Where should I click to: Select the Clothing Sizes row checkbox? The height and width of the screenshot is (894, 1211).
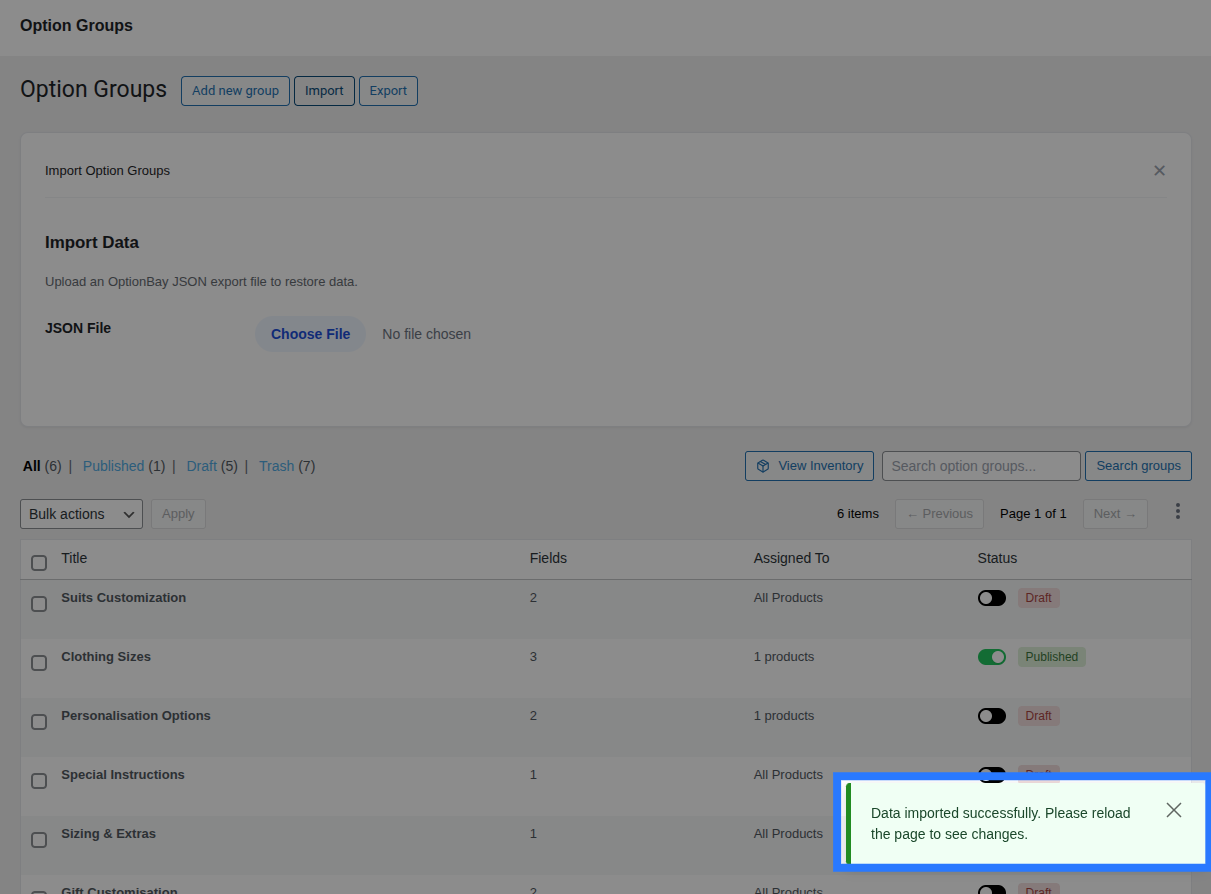[39, 663]
